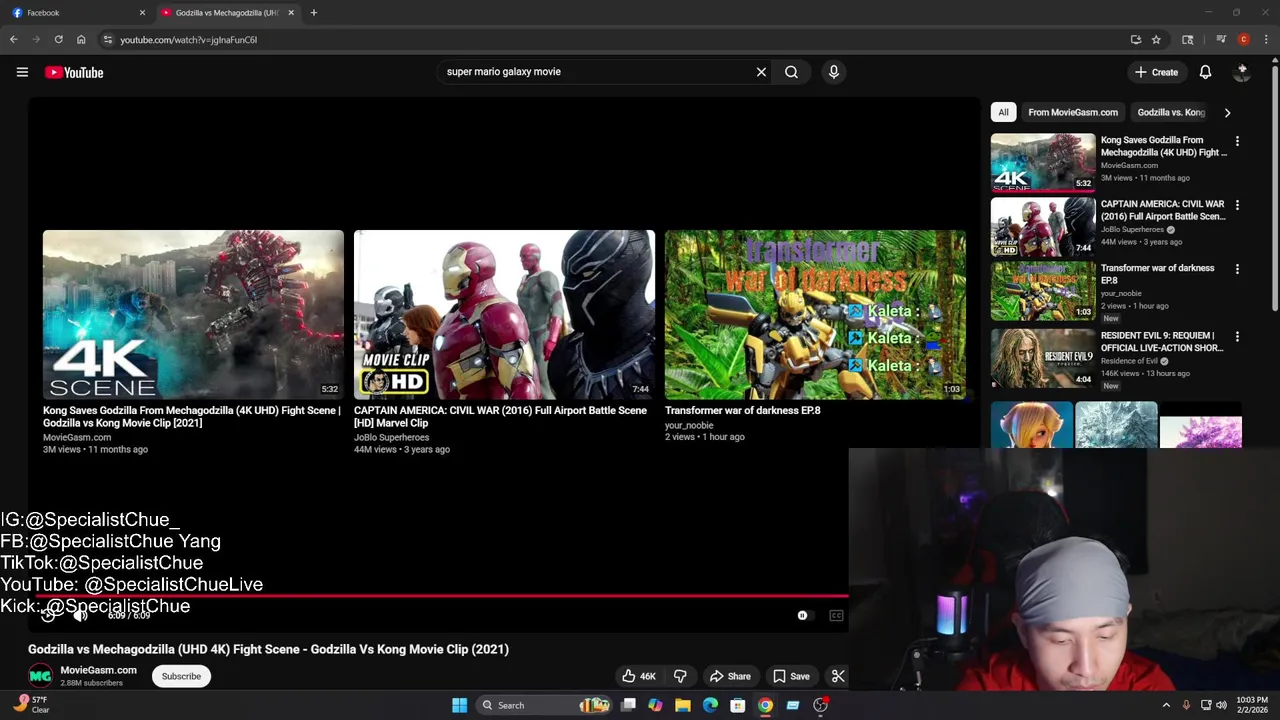
Task: Like the video with 46K likes
Action: tap(638, 676)
